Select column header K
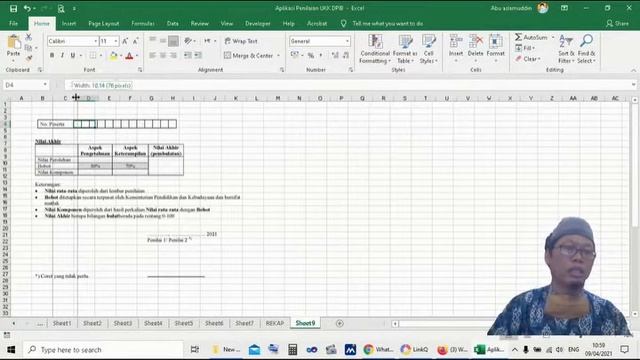 (x=236, y=98)
